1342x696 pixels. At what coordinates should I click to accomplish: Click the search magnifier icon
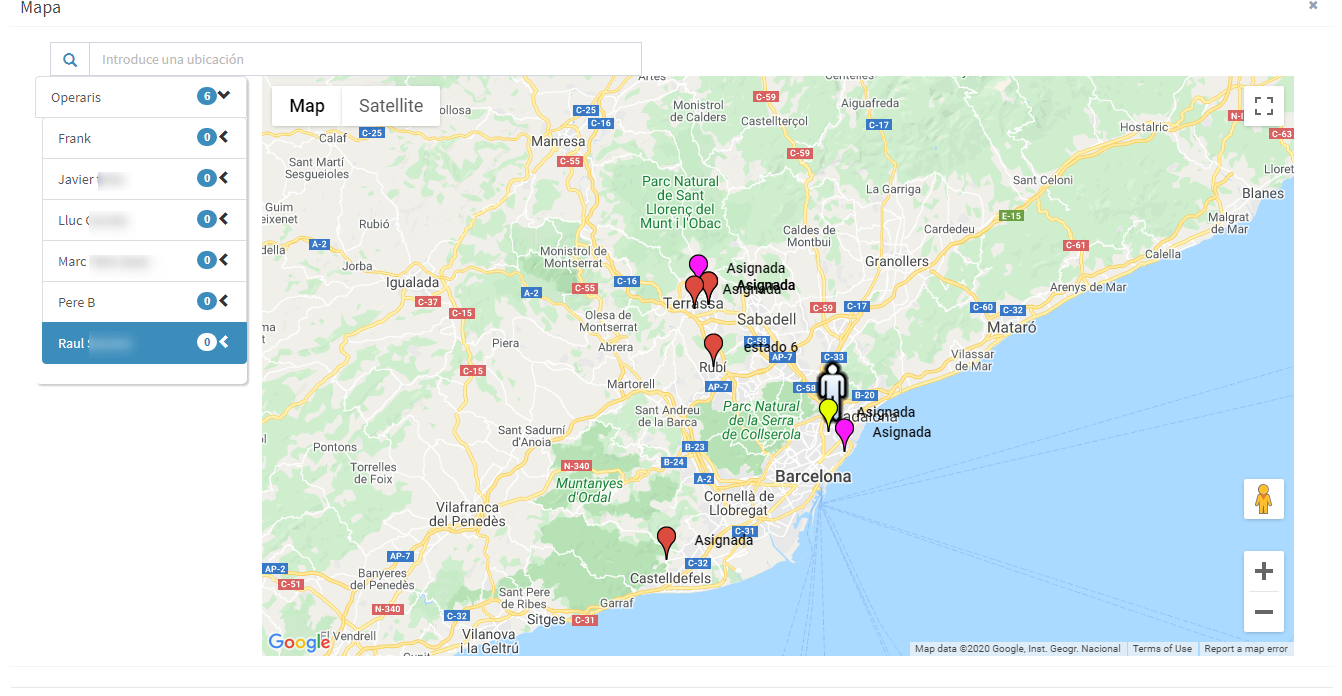click(70, 60)
